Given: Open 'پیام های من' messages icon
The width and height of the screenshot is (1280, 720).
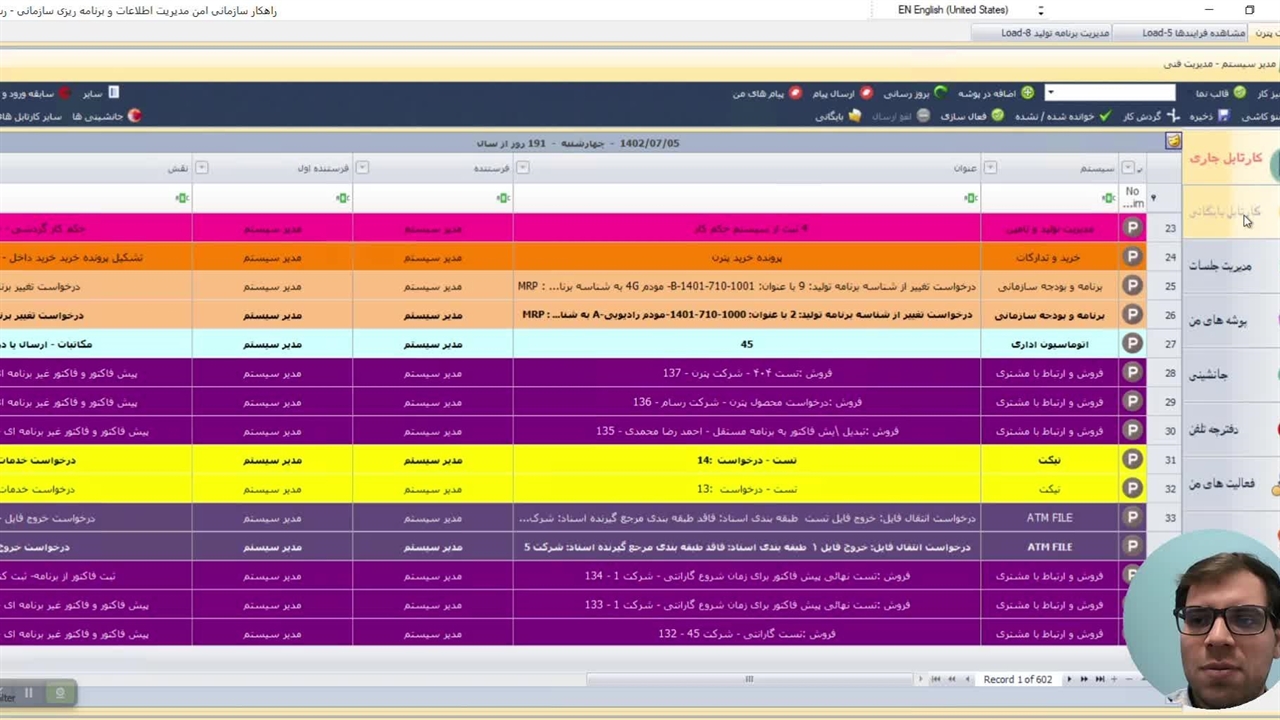Looking at the screenshot, I should [x=796, y=93].
